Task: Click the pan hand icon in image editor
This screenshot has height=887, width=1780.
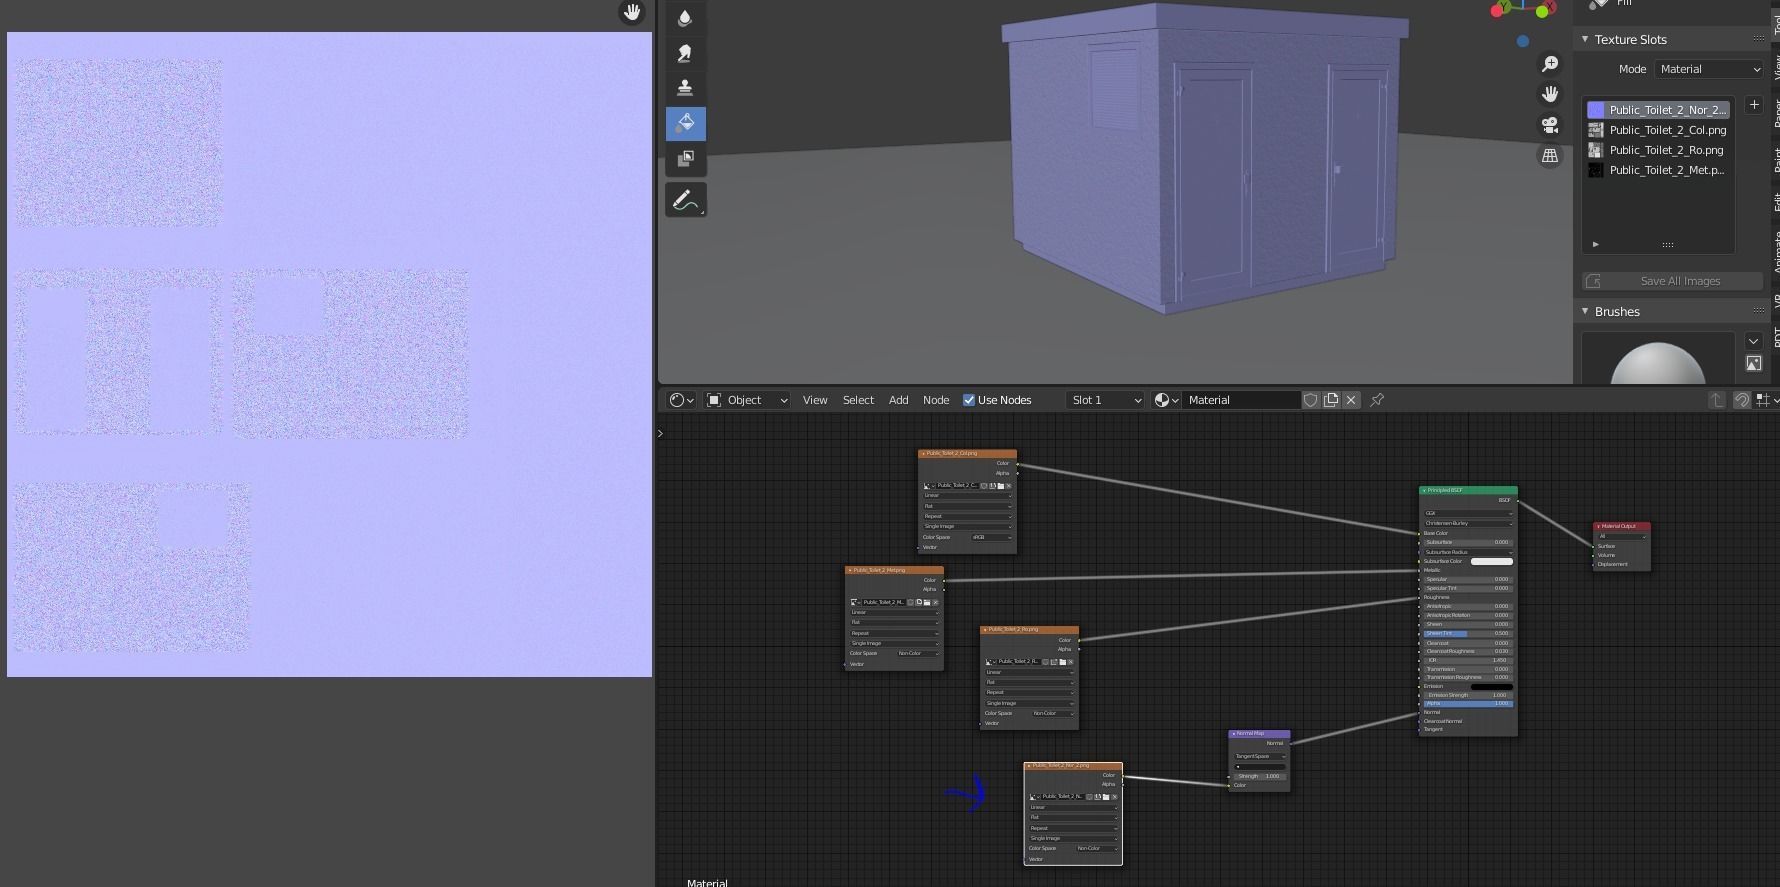Action: tap(631, 12)
